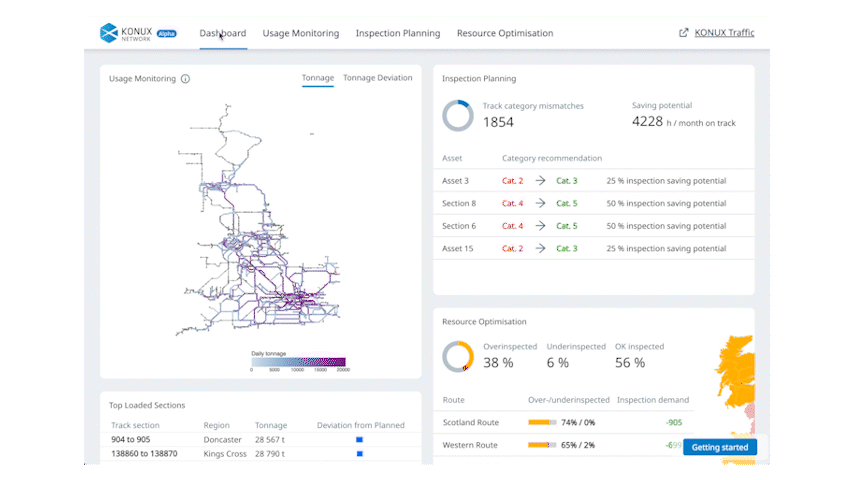This screenshot has width=854, height=480.
Task: Click the external link icon beside KONUX Traffic
Action: point(684,33)
